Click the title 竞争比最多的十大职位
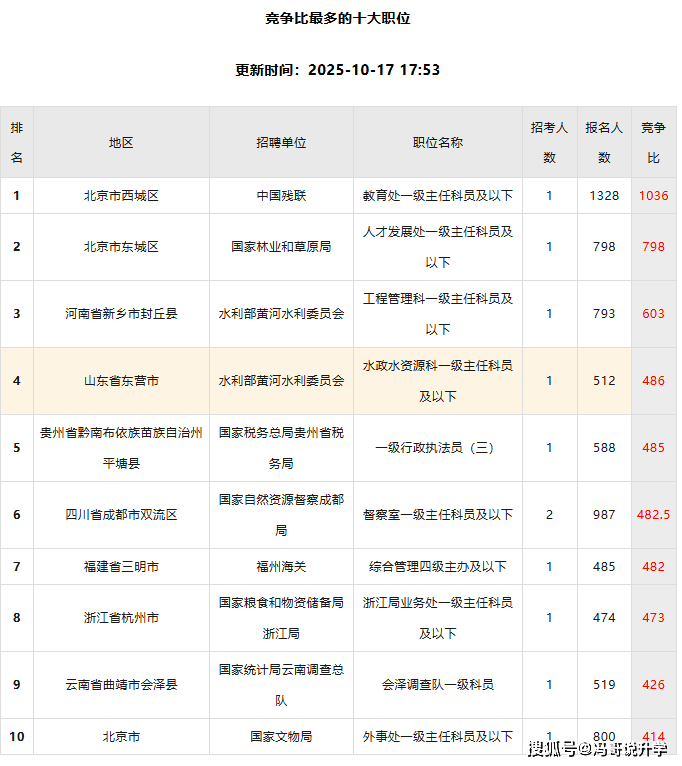682x766 pixels. (x=338, y=19)
